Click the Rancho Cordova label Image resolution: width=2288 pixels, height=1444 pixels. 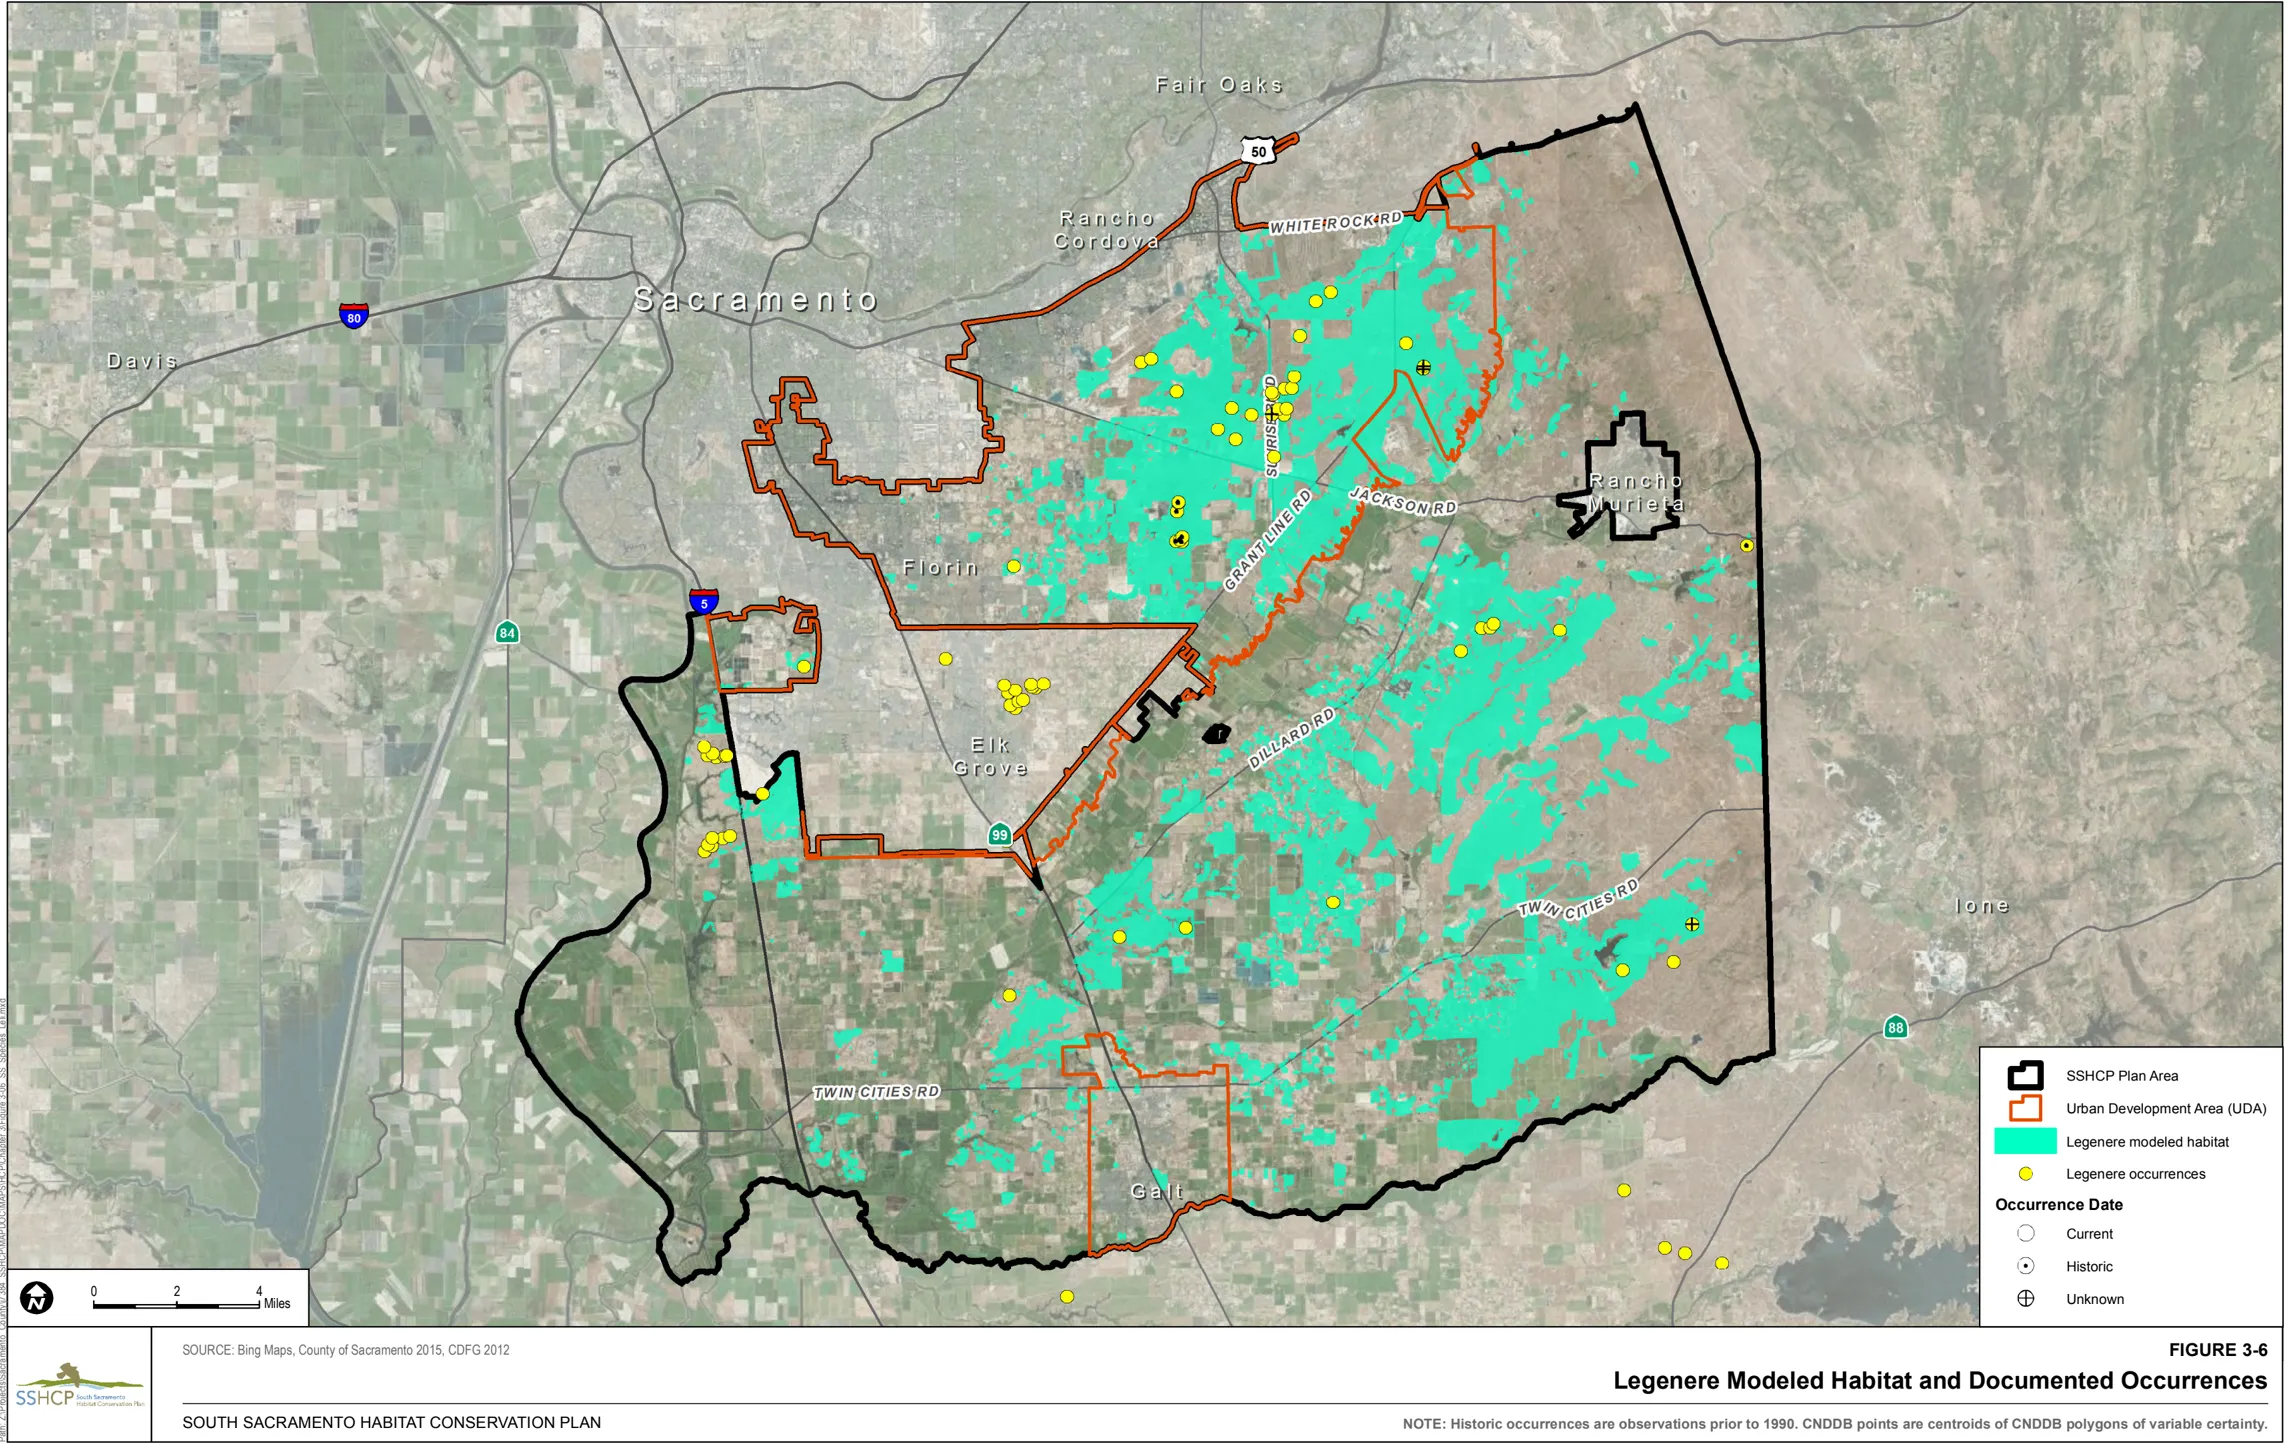coord(1107,229)
